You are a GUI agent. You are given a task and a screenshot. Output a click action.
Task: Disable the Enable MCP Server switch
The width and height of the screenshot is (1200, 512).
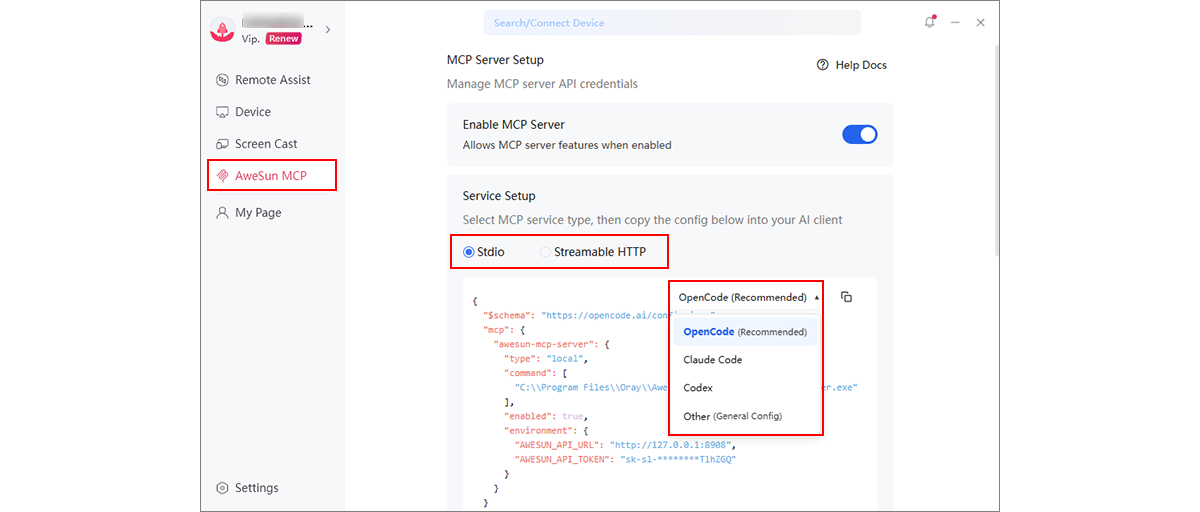click(x=860, y=134)
